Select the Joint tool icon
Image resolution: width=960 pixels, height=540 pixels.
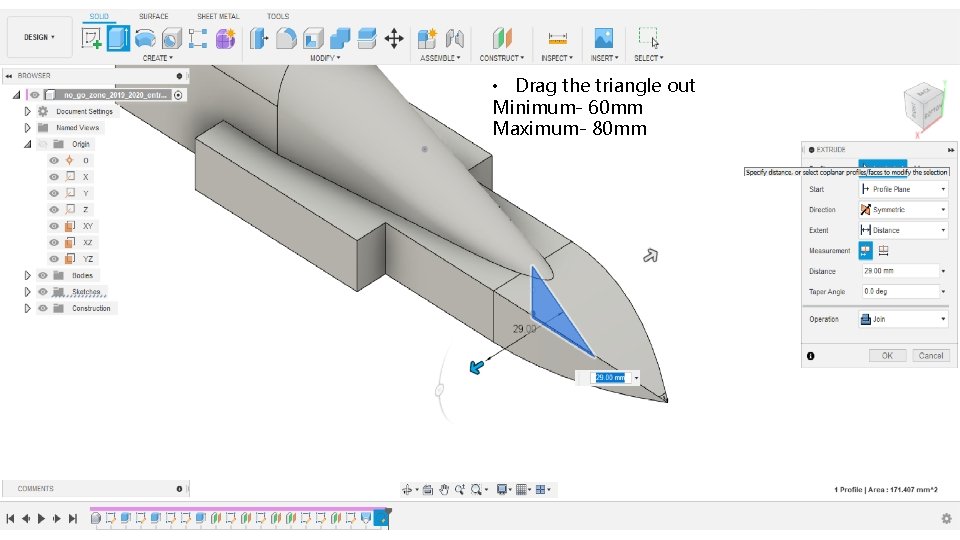coord(454,39)
